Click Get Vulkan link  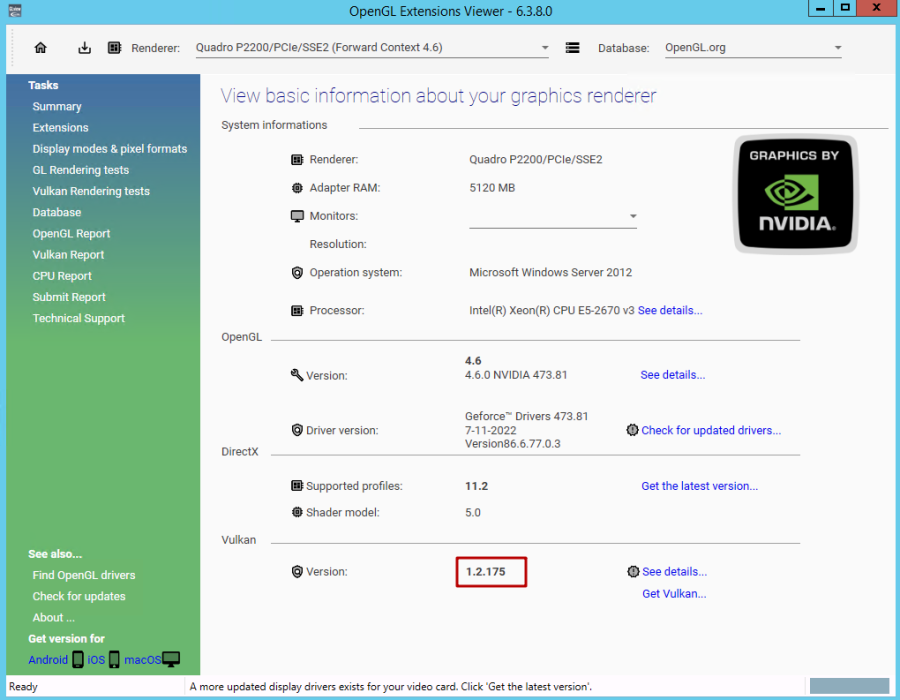(x=674, y=594)
